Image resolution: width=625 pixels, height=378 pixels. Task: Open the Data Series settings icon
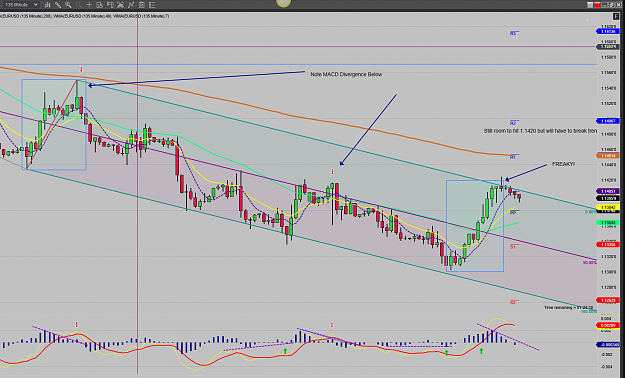pos(120,5)
